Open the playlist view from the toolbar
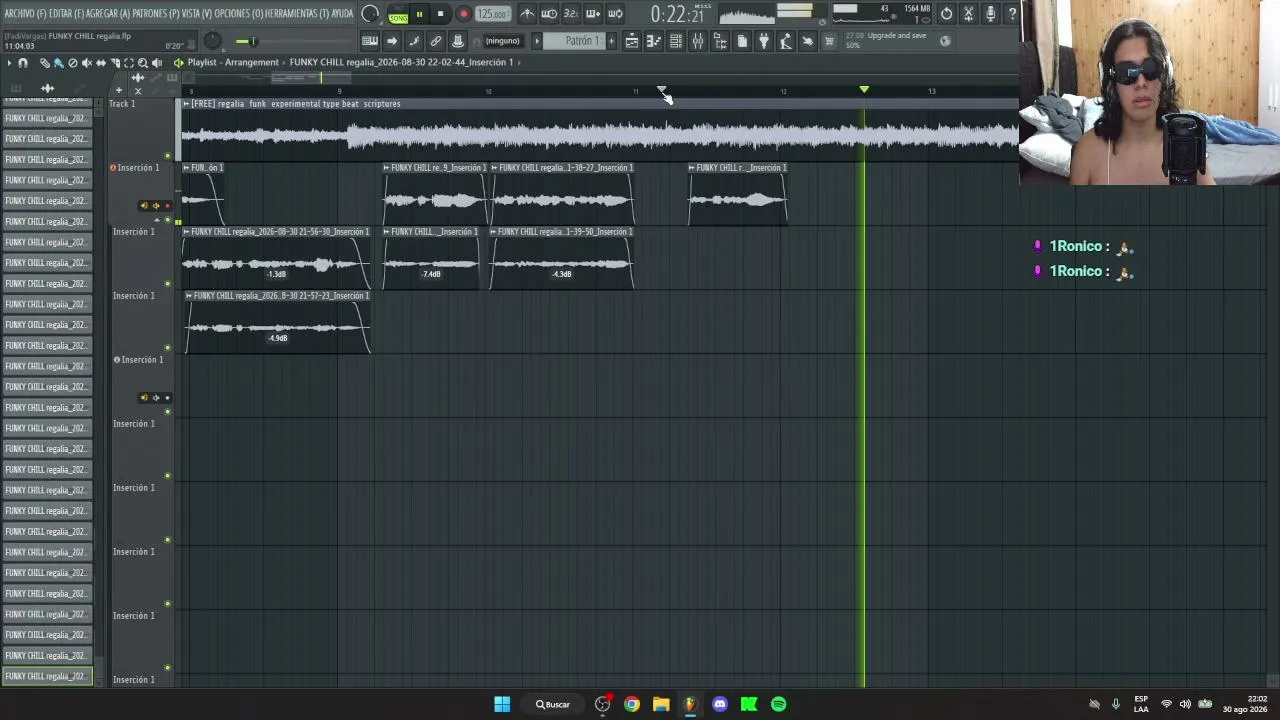Image resolution: width=1280 pixels, height=720 pixels. (x=632, y=41)
